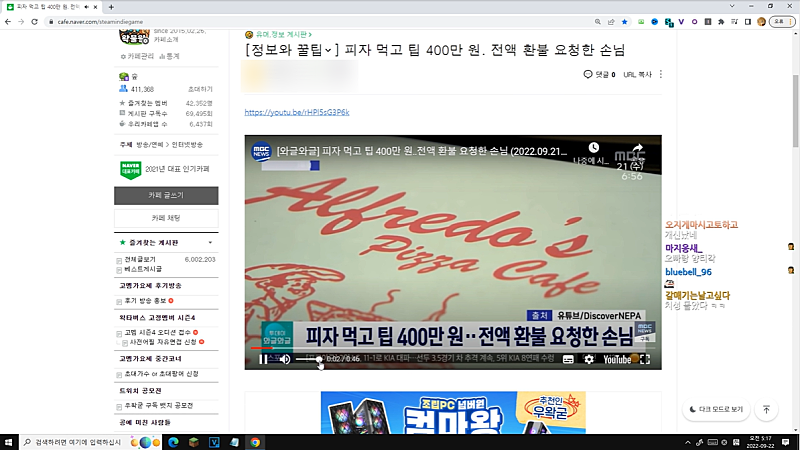
Task: Click chat username bluebell_96
Action: point(688,272)
